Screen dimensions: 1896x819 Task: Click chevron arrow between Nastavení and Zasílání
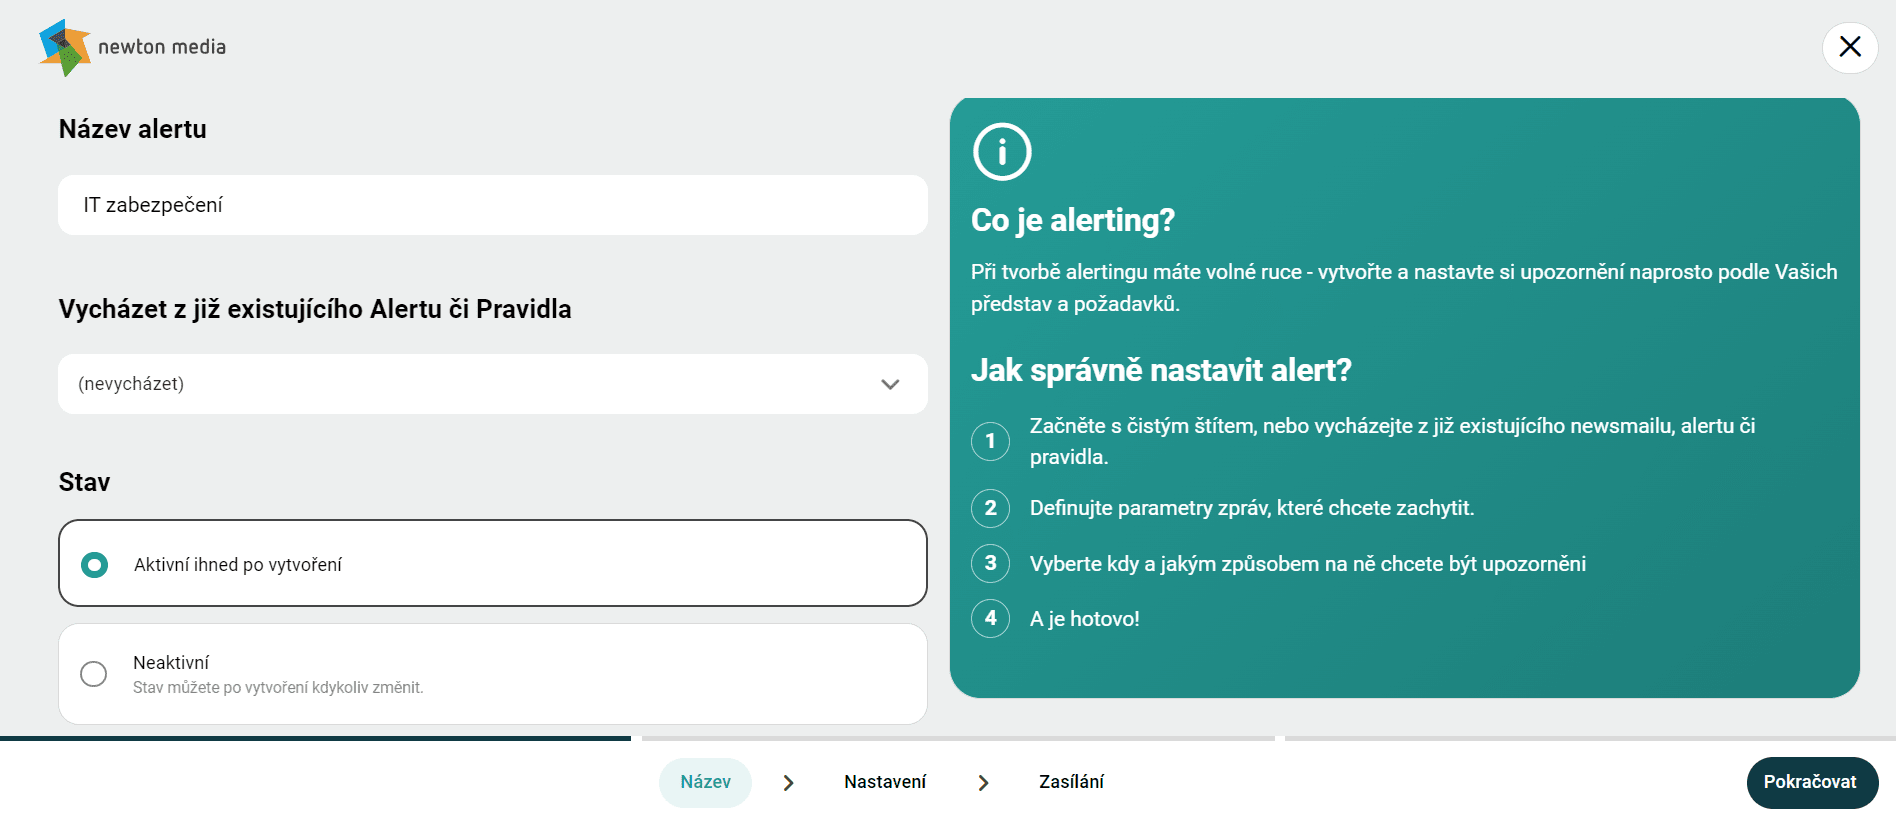(x=983, y=783)
